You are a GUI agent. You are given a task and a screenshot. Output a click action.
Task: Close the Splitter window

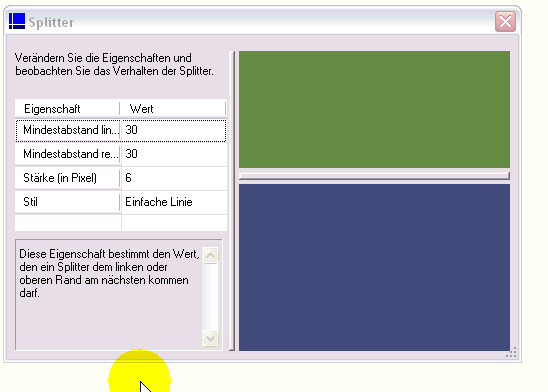pyautogui.click(x=505, y=22)
